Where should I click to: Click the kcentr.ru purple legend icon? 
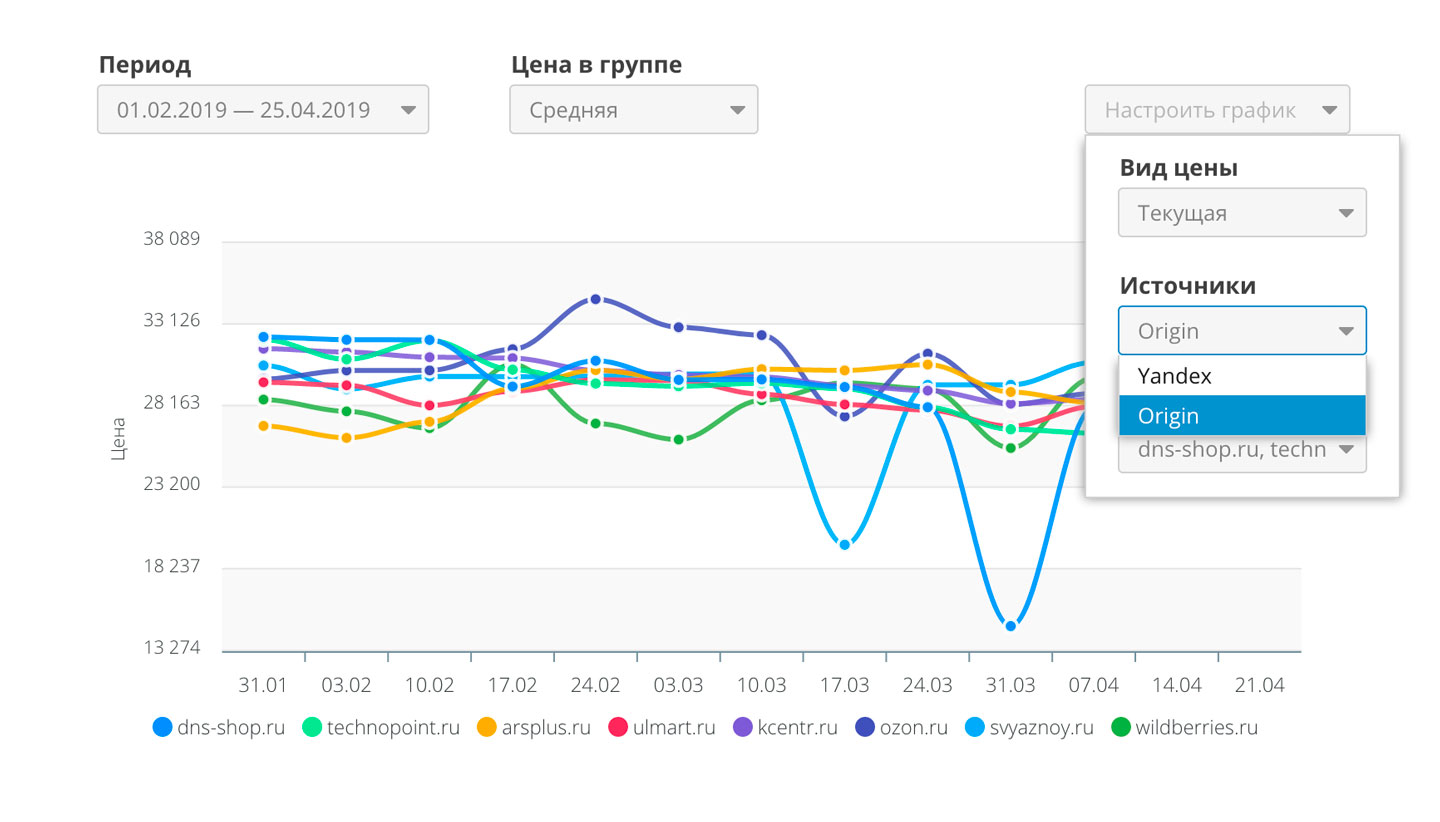click(x=743, y=728)
